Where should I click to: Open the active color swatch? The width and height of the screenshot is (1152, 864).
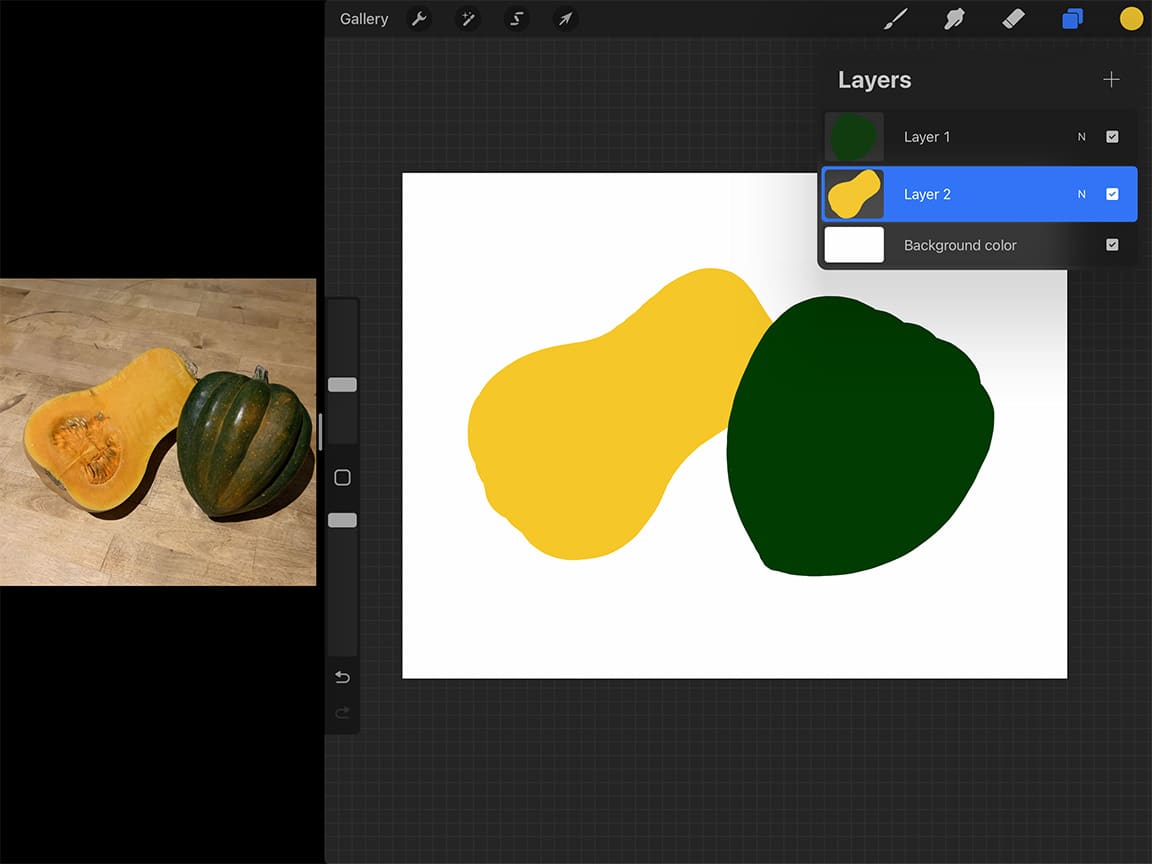(x=1130, y=18)
